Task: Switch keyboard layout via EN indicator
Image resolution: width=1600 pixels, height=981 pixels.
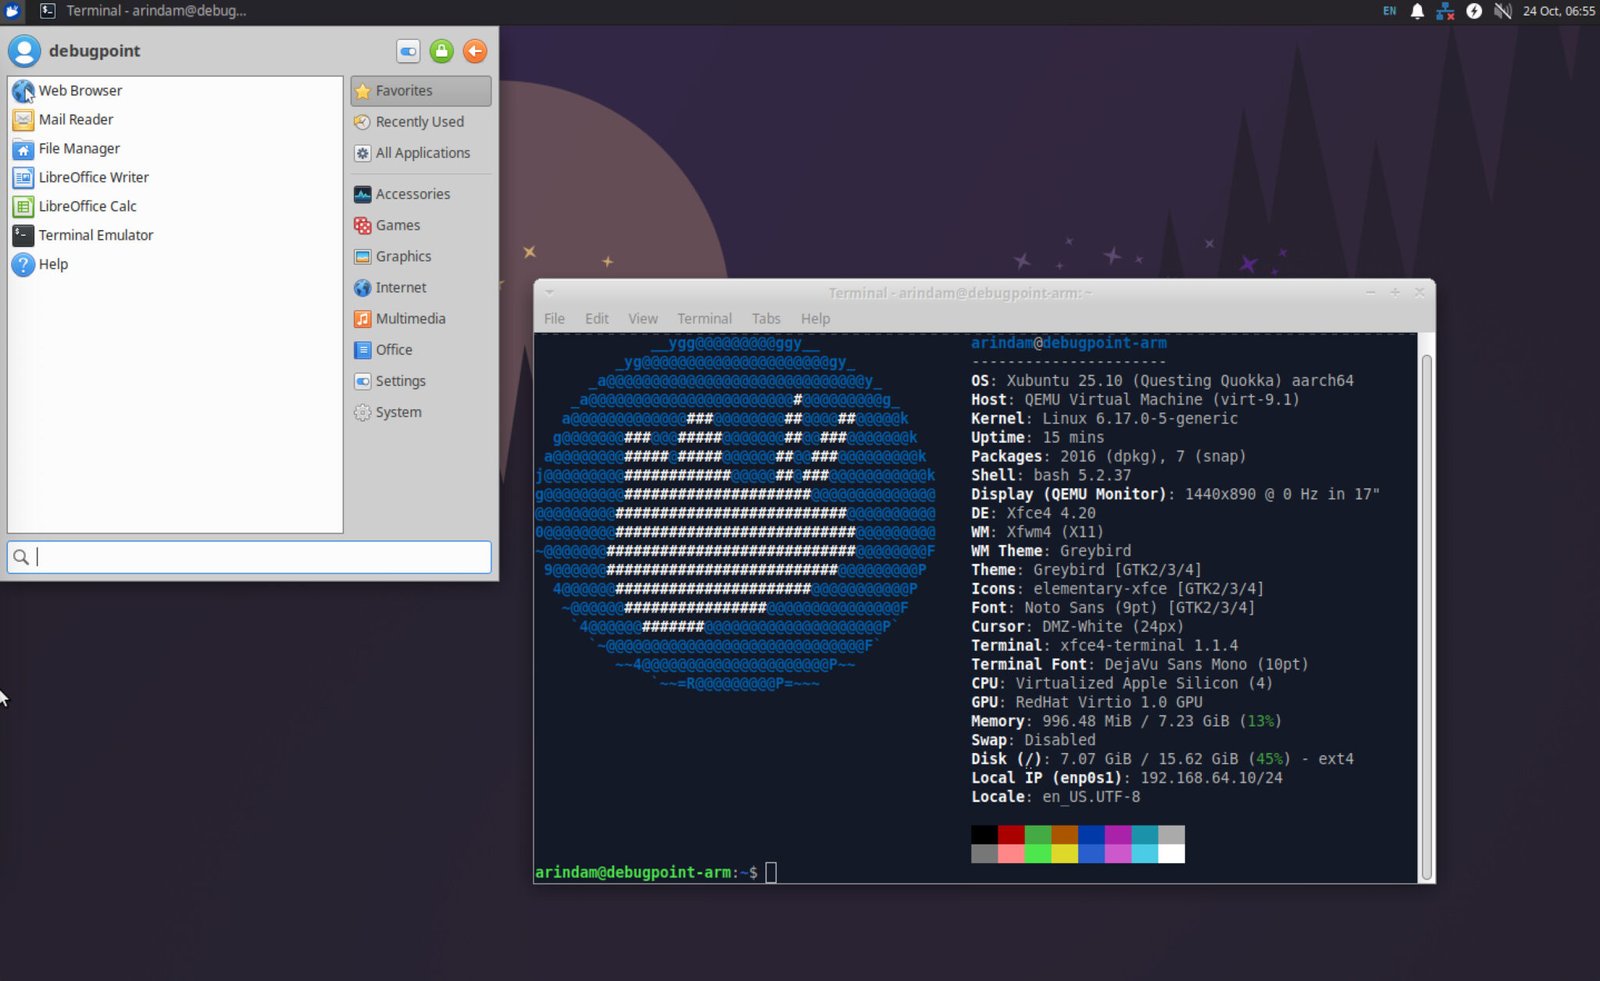Action: [x=1388, y=11]
